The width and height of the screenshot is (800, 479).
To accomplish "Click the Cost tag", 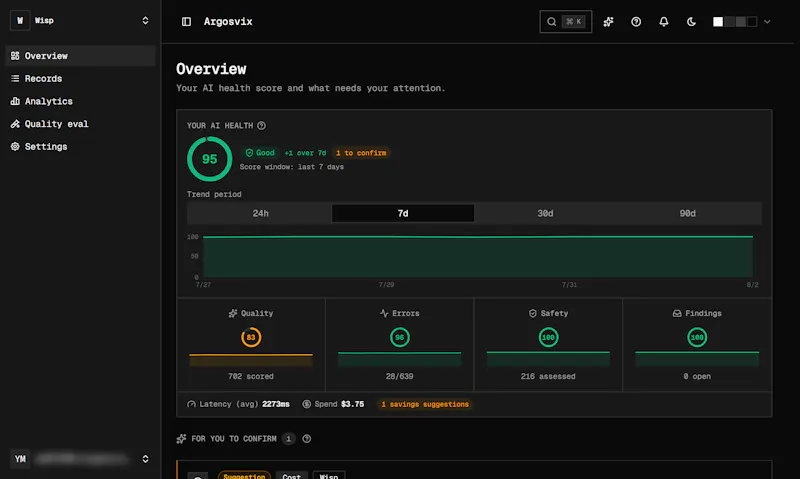I will click(291, 475).
